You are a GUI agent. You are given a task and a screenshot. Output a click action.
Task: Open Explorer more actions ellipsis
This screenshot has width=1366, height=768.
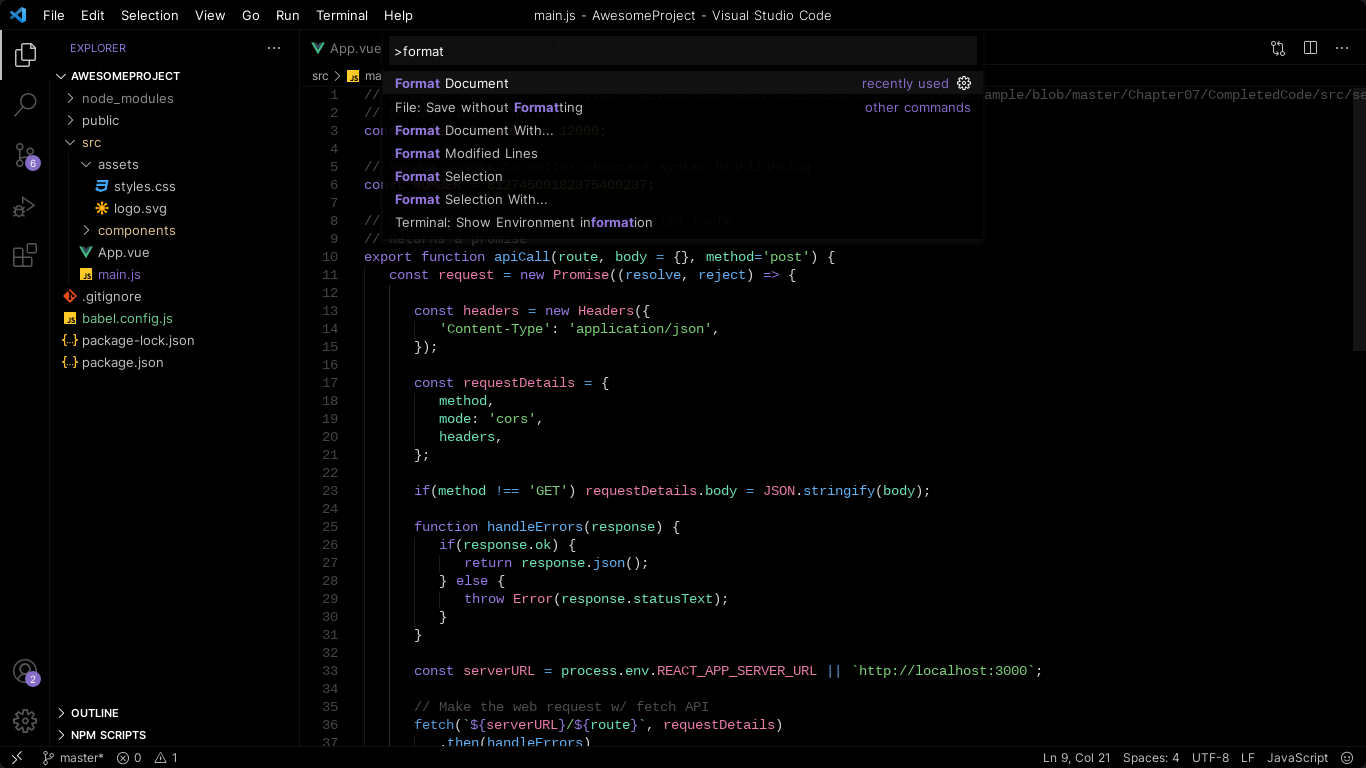pyautogui.click(x=274, y=48)
